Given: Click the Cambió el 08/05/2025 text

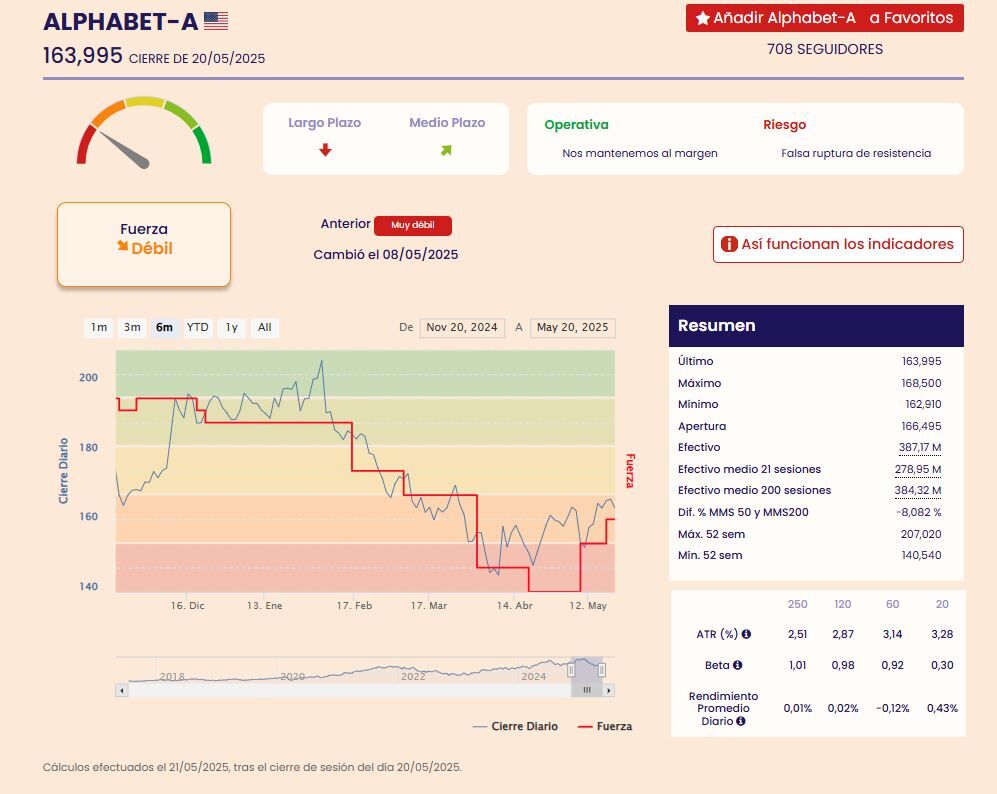Looking at the screenshot, I should coord(385,254).
